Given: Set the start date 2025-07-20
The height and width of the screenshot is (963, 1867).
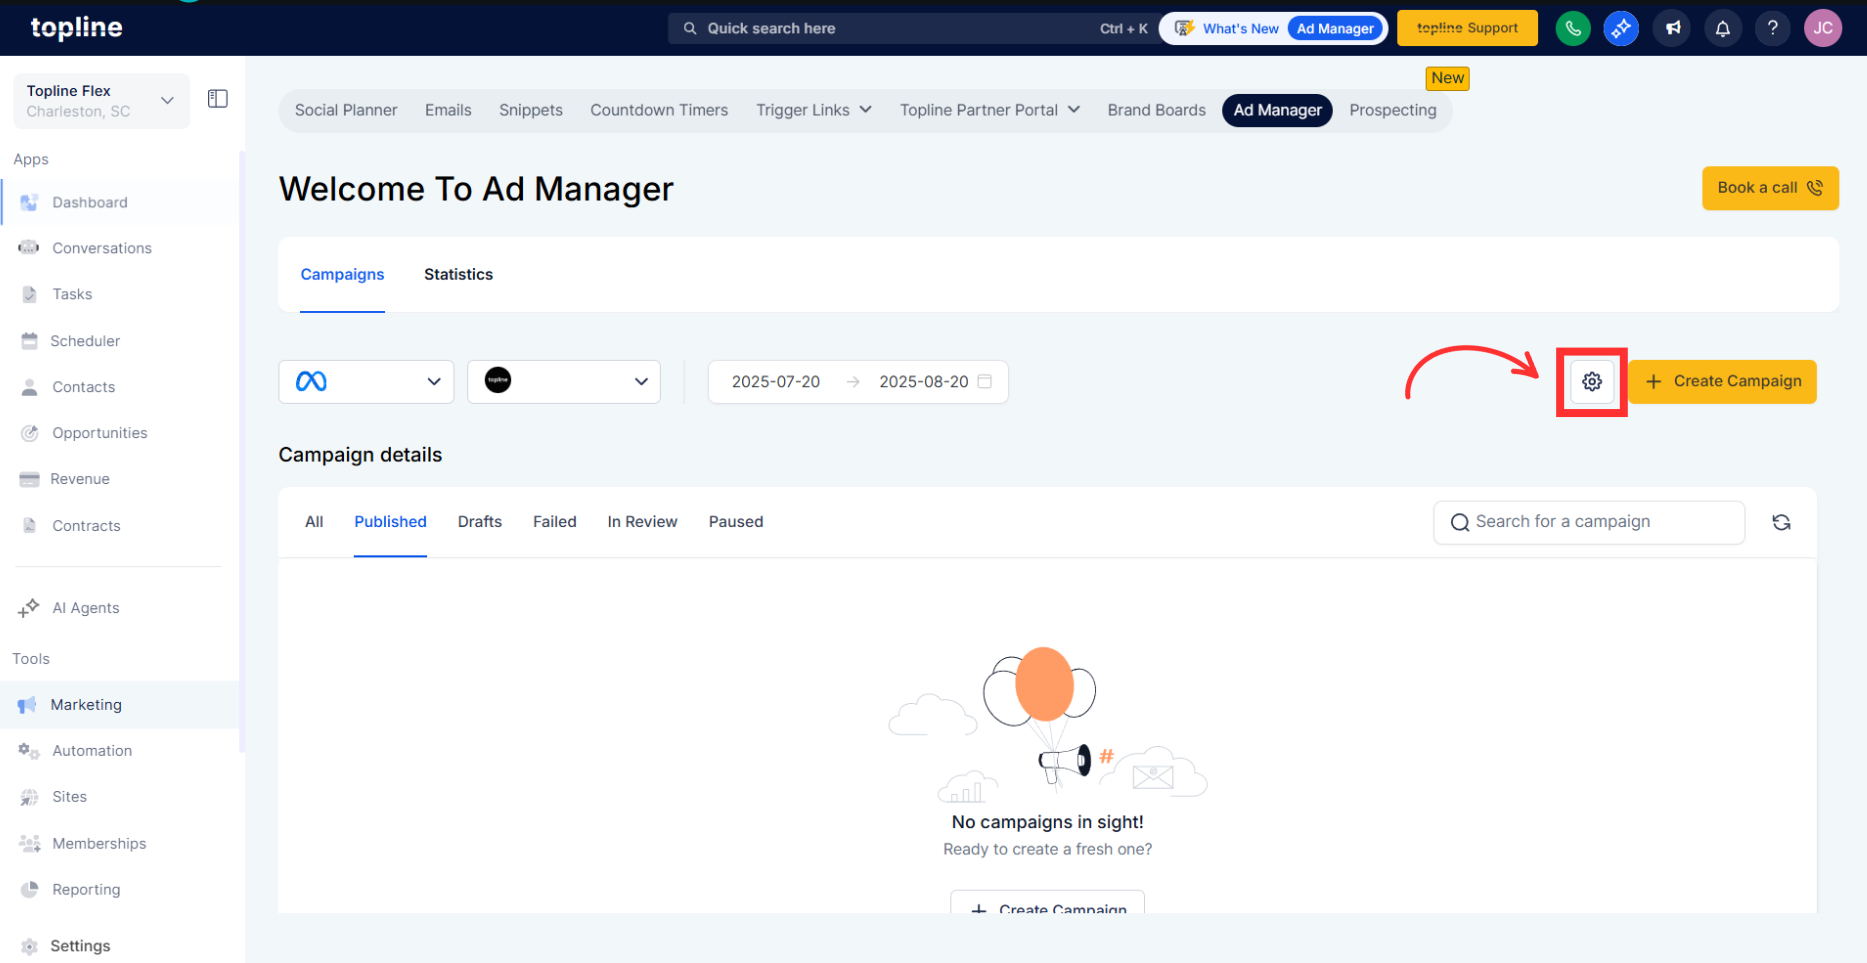Looking at the screenshot, I should [776, 381].
